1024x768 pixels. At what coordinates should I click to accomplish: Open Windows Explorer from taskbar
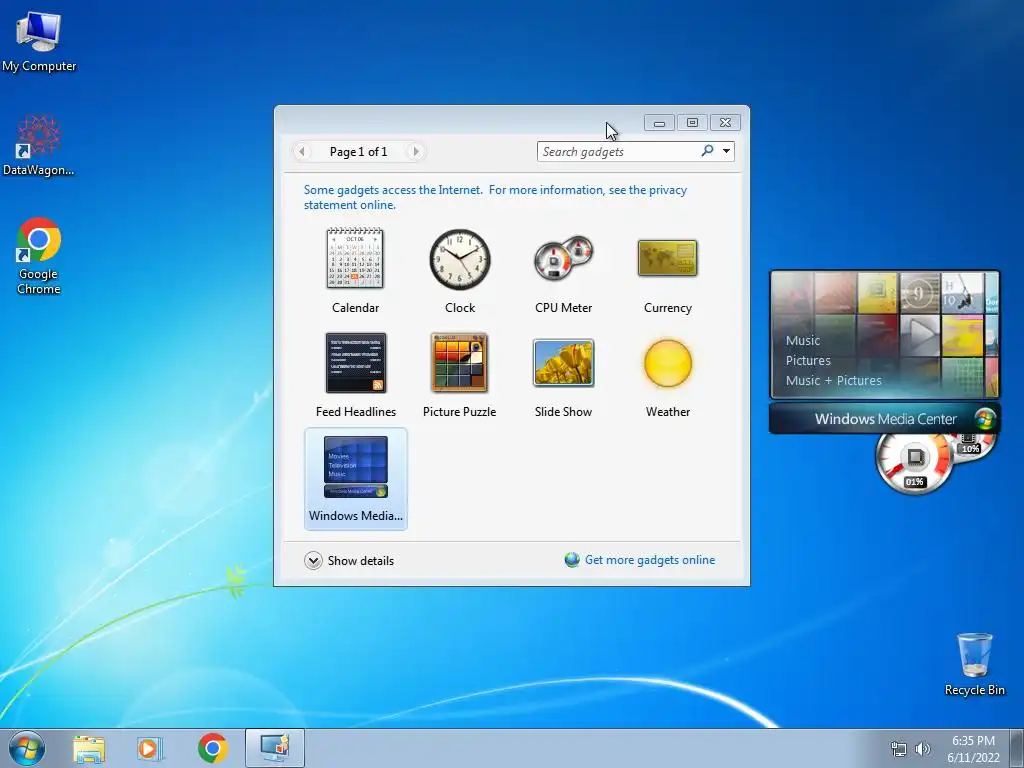click(89, 748)
